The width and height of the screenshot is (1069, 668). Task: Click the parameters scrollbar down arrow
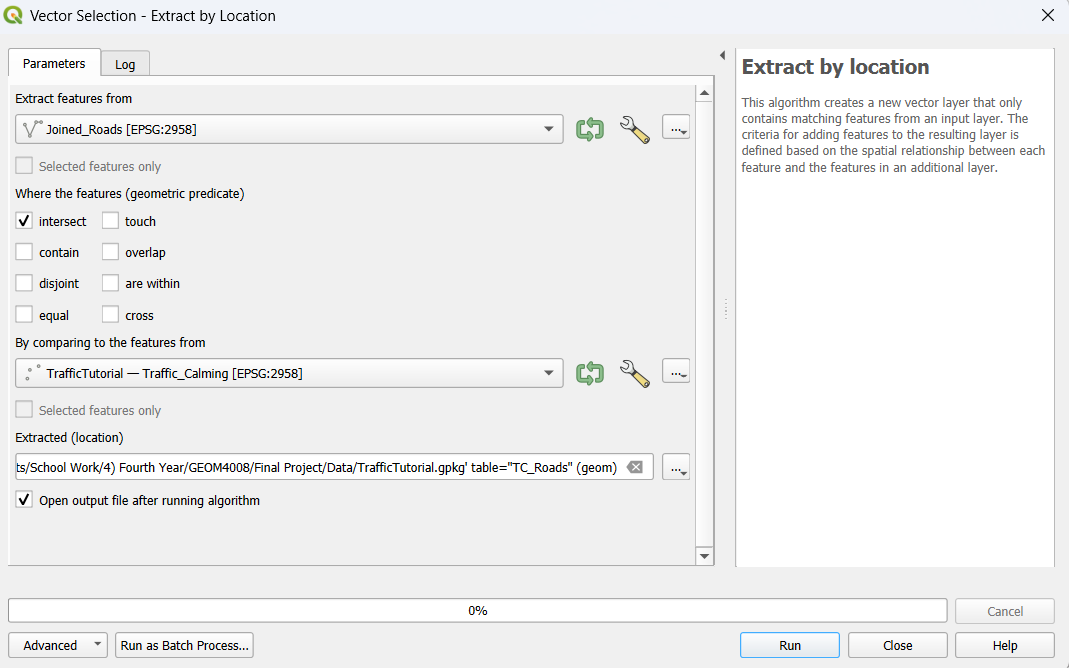tap(704, 556)
